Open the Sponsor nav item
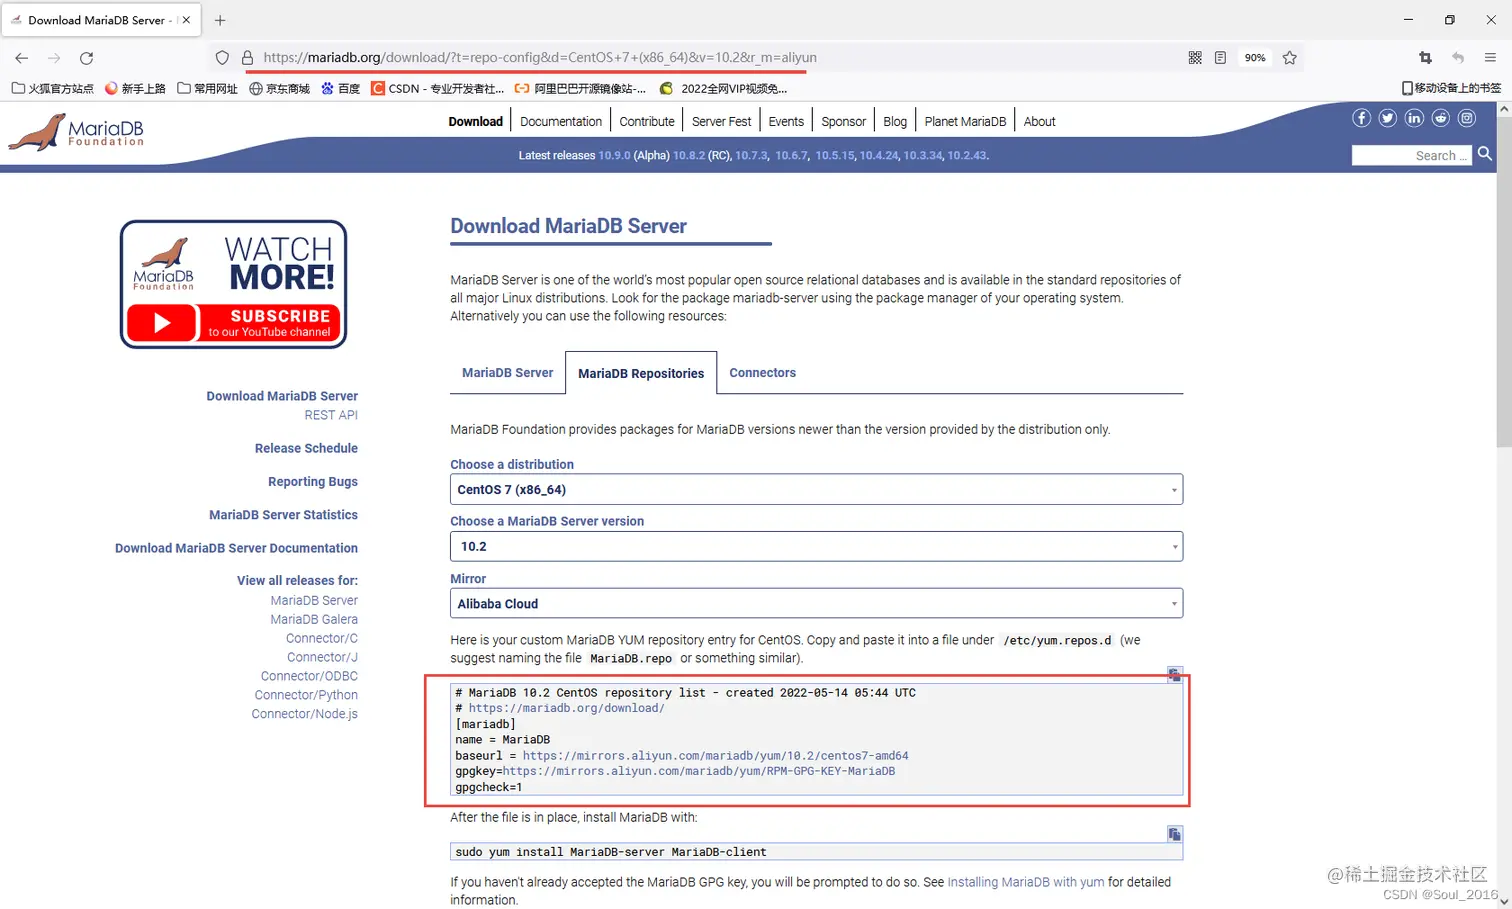This screenshot has width=1512, height=909. tap(843, 121)
